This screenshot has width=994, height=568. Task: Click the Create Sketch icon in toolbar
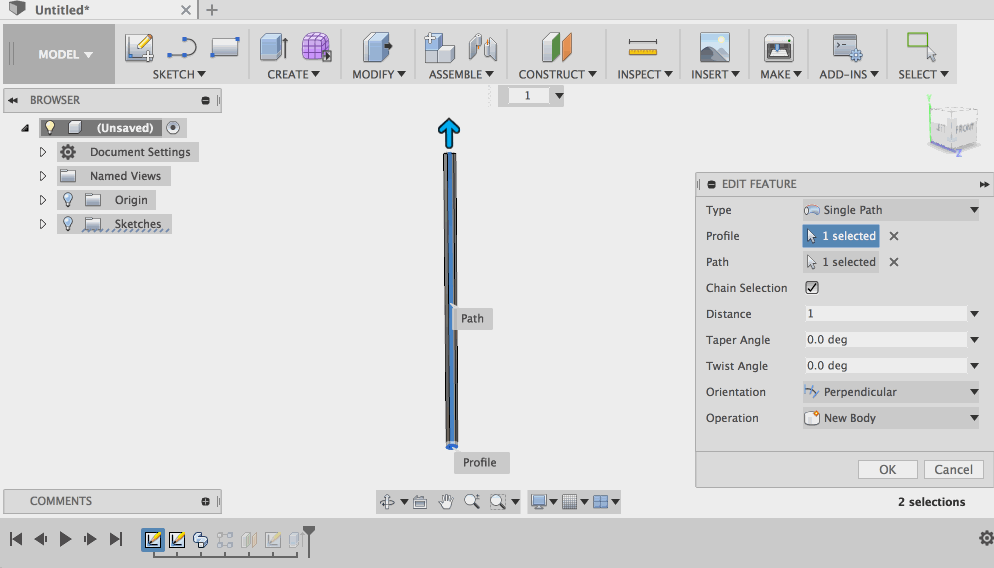(x=139, y=47)
